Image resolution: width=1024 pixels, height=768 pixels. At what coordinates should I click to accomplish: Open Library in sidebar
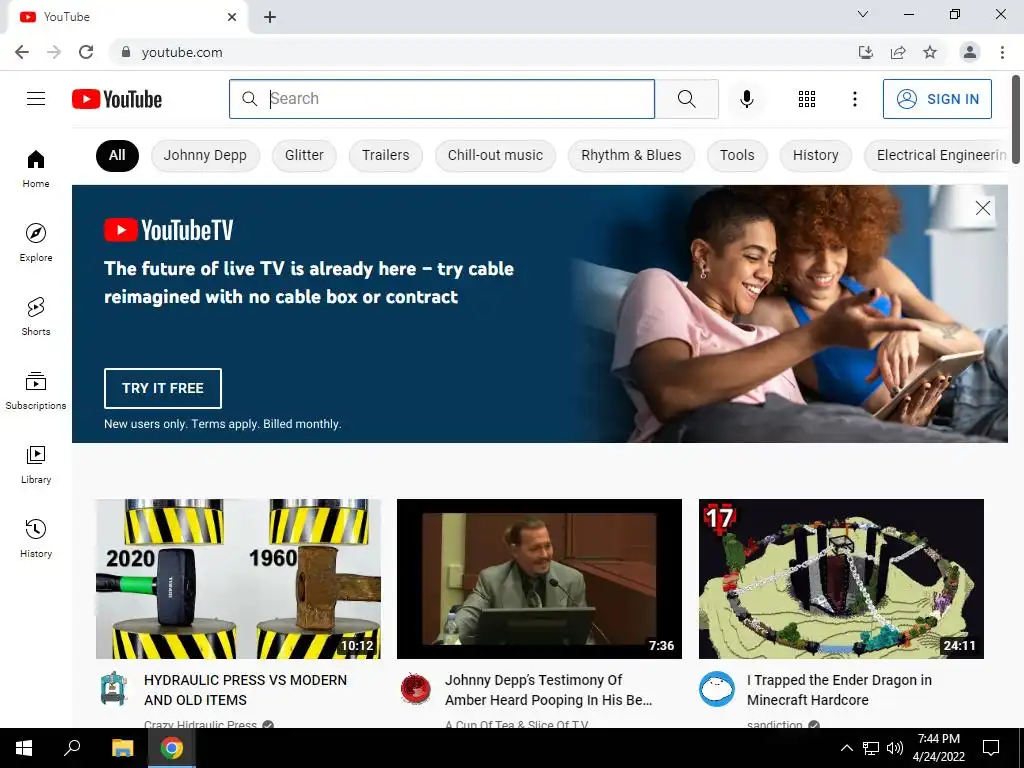point(36,464)
